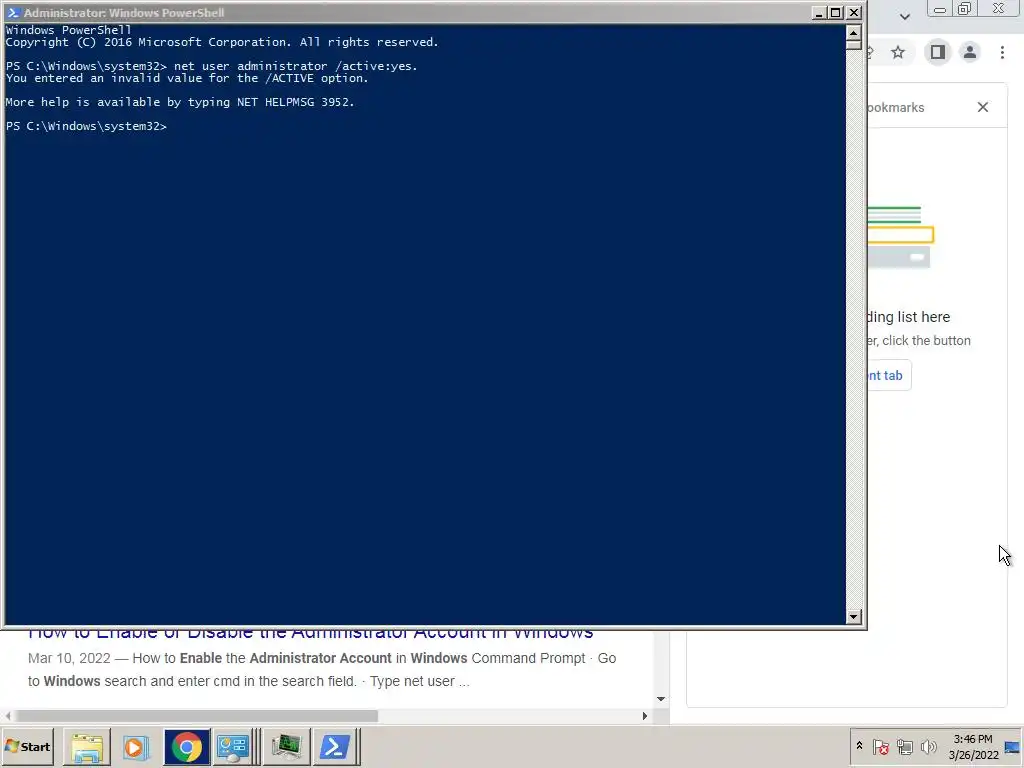
Task: Close the Chrome bookmarks side panel
Action: [x=983, y=107]
